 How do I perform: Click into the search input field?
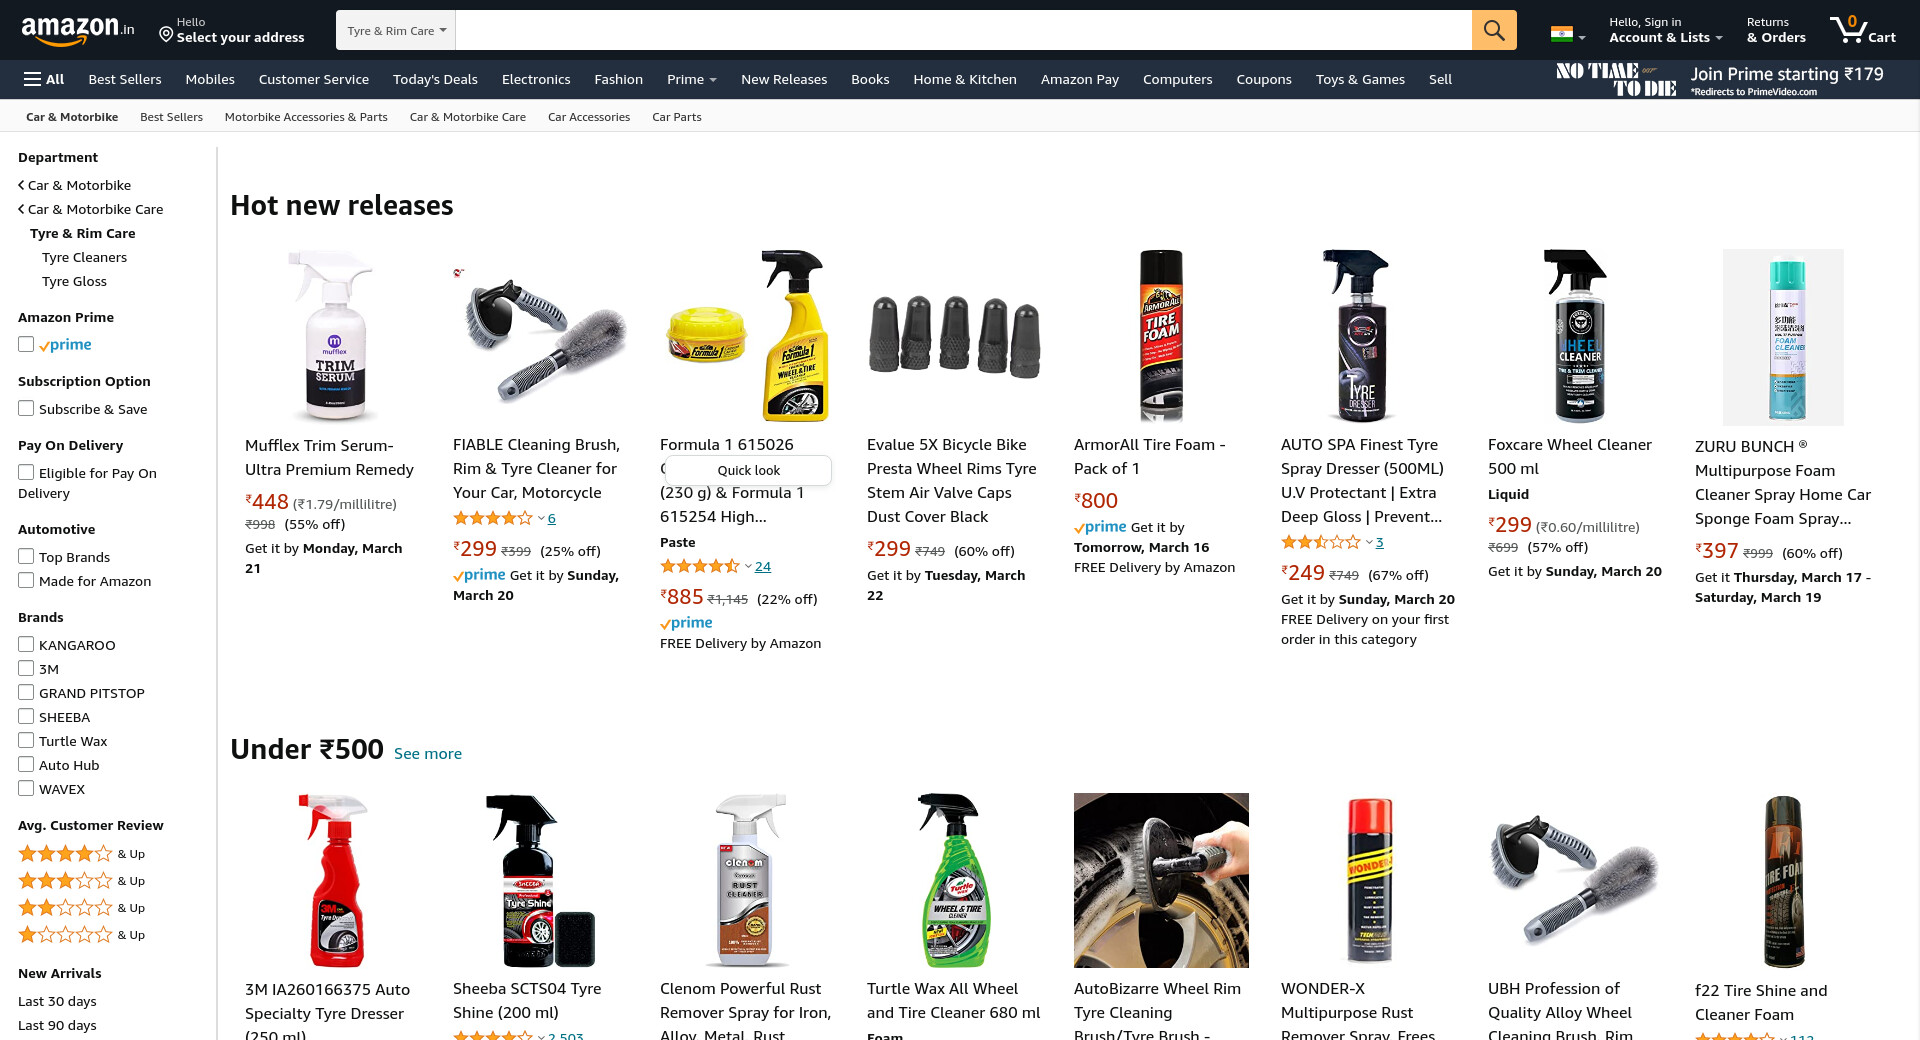[963, 30]
